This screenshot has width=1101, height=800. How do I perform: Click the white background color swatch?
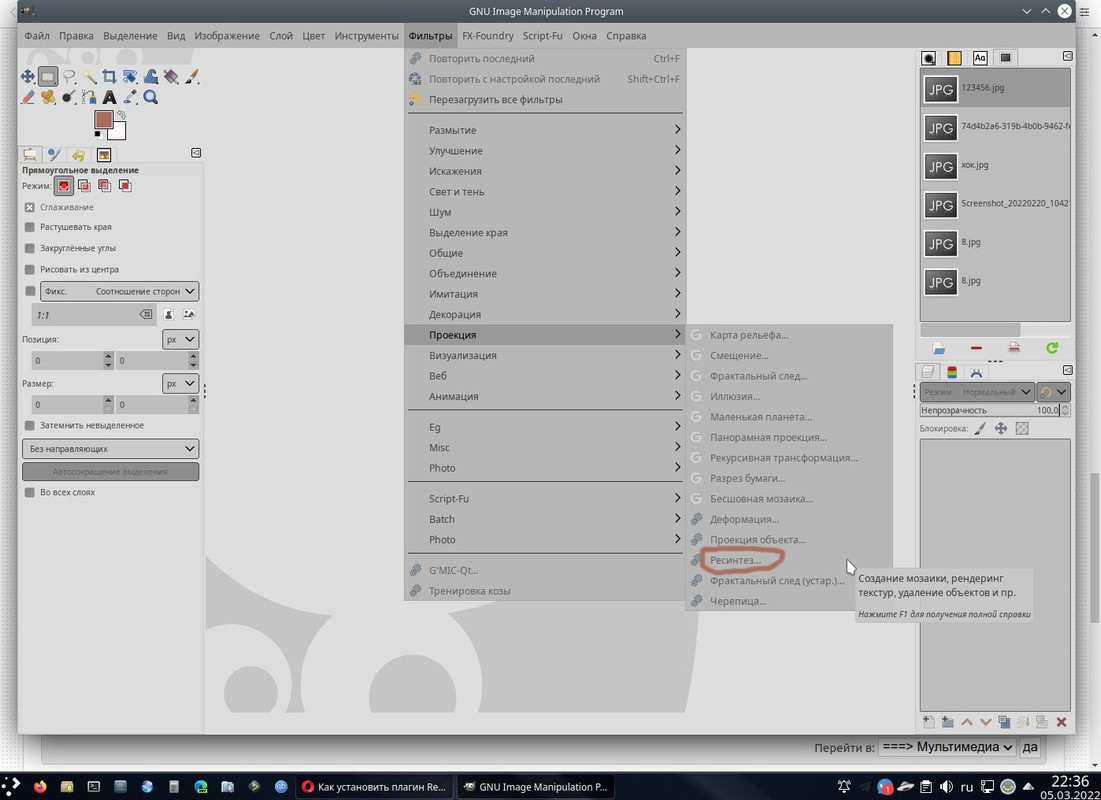point(118,131)
